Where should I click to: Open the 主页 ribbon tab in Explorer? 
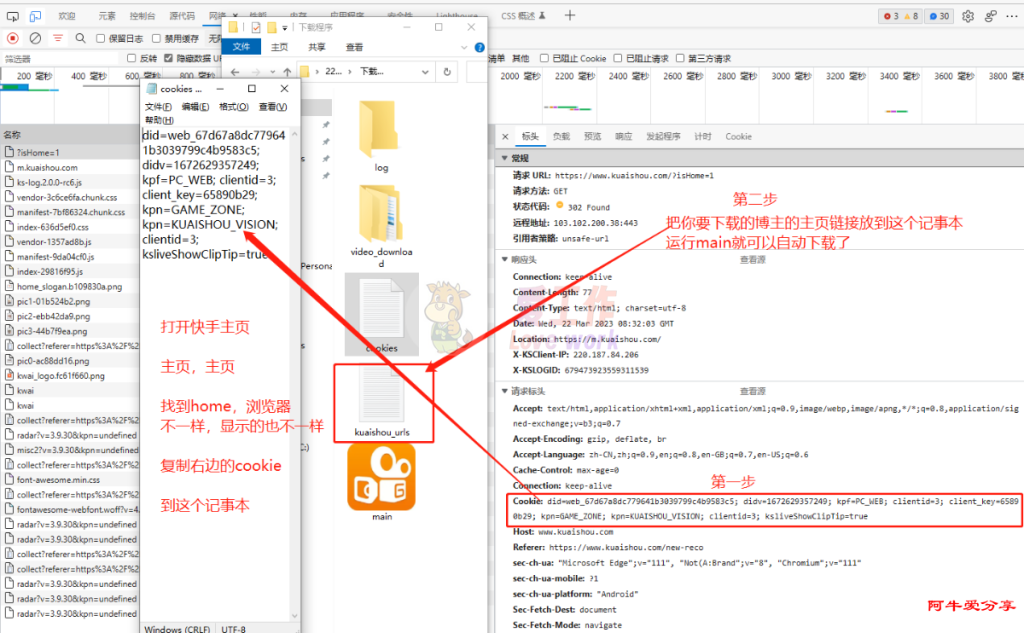click(x=280, y=47)
